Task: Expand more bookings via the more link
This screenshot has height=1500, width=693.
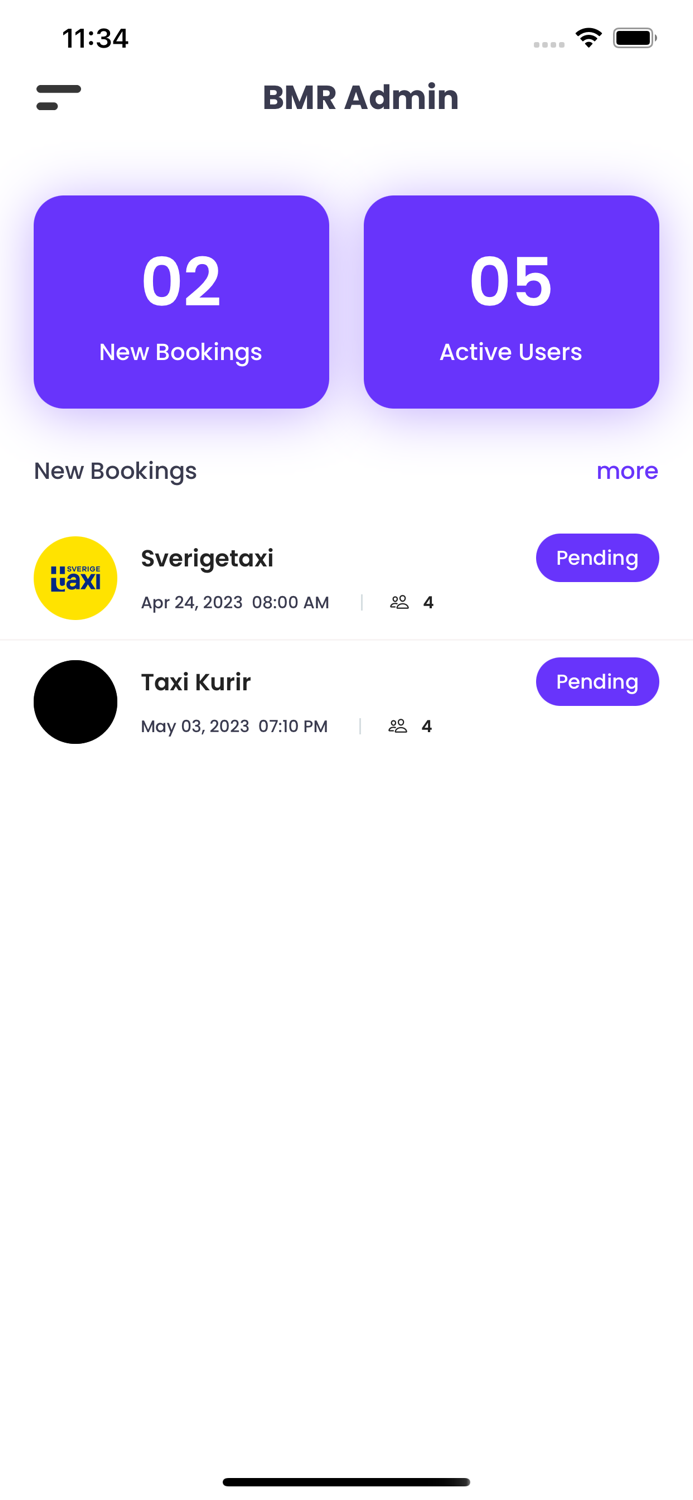Action: click(x=628, y=471)
